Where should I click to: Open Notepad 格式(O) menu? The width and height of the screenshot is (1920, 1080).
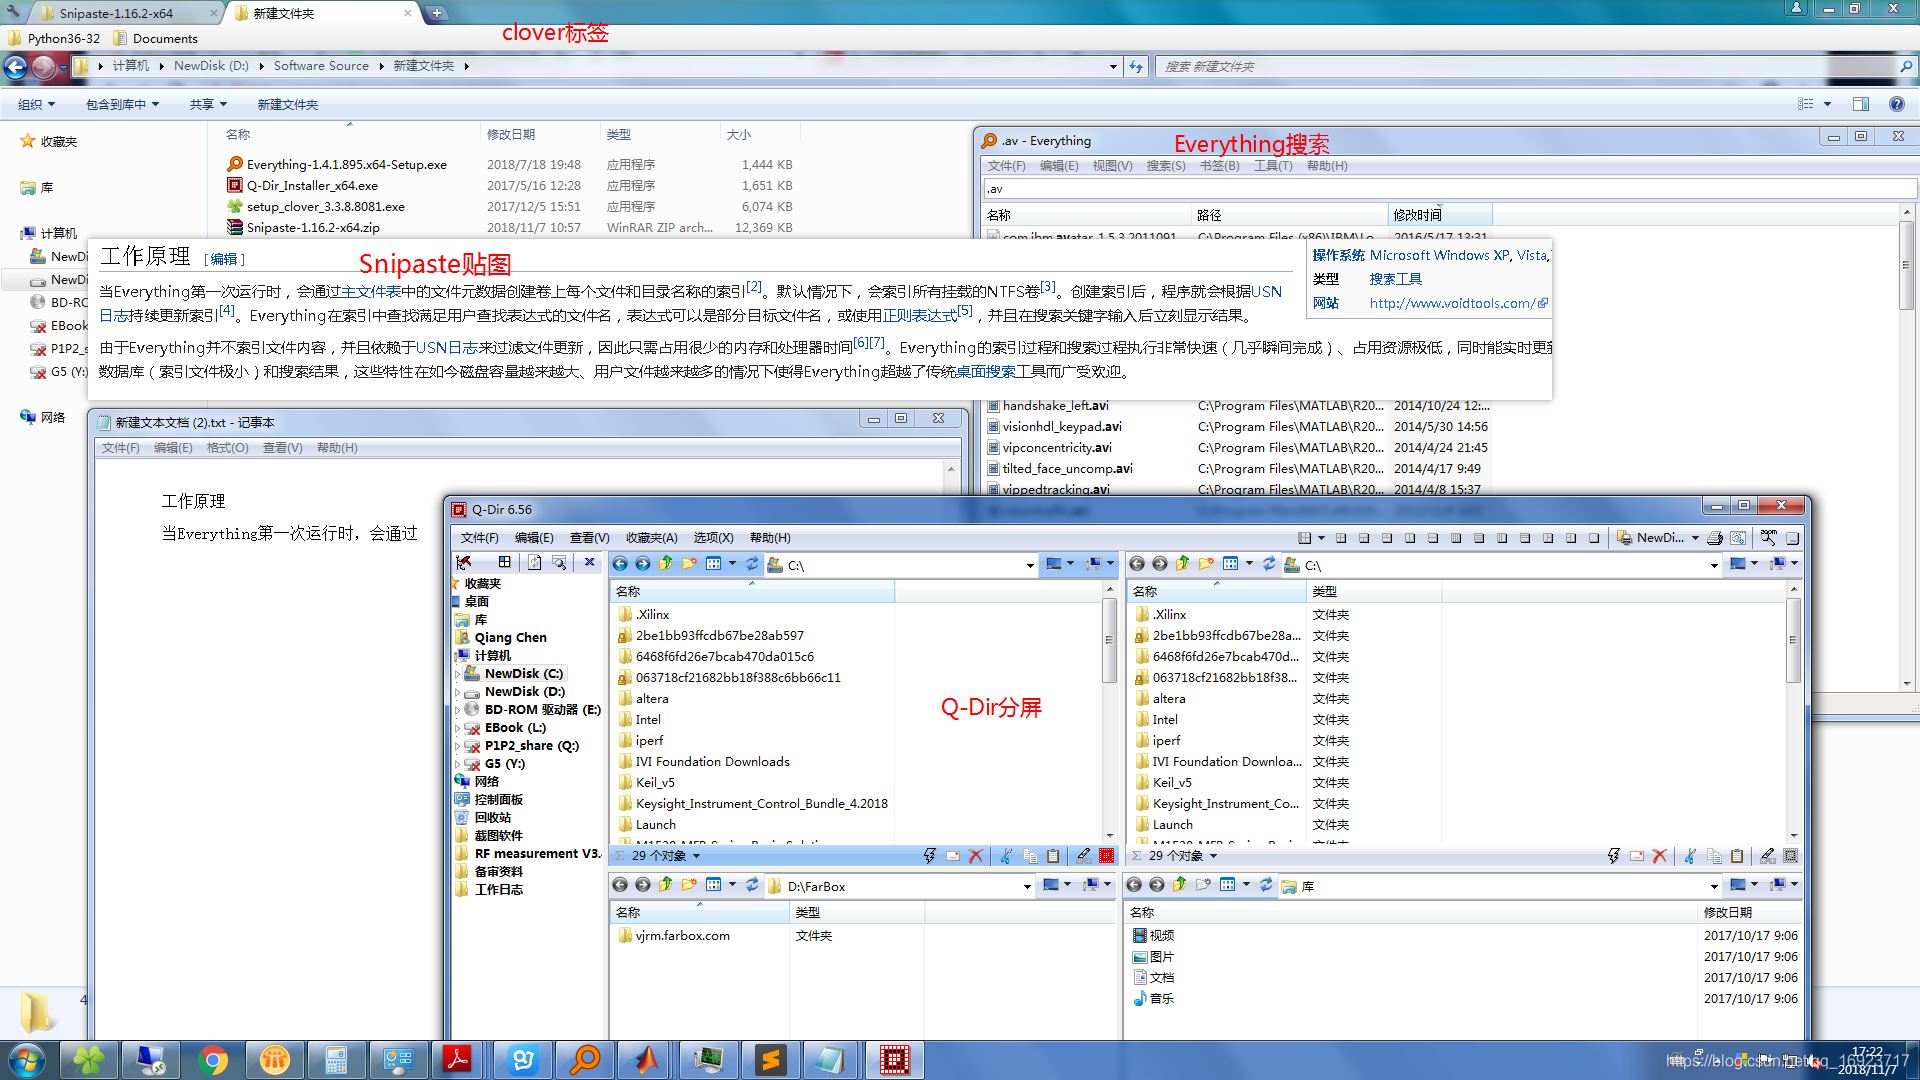[x=228, y=448]
